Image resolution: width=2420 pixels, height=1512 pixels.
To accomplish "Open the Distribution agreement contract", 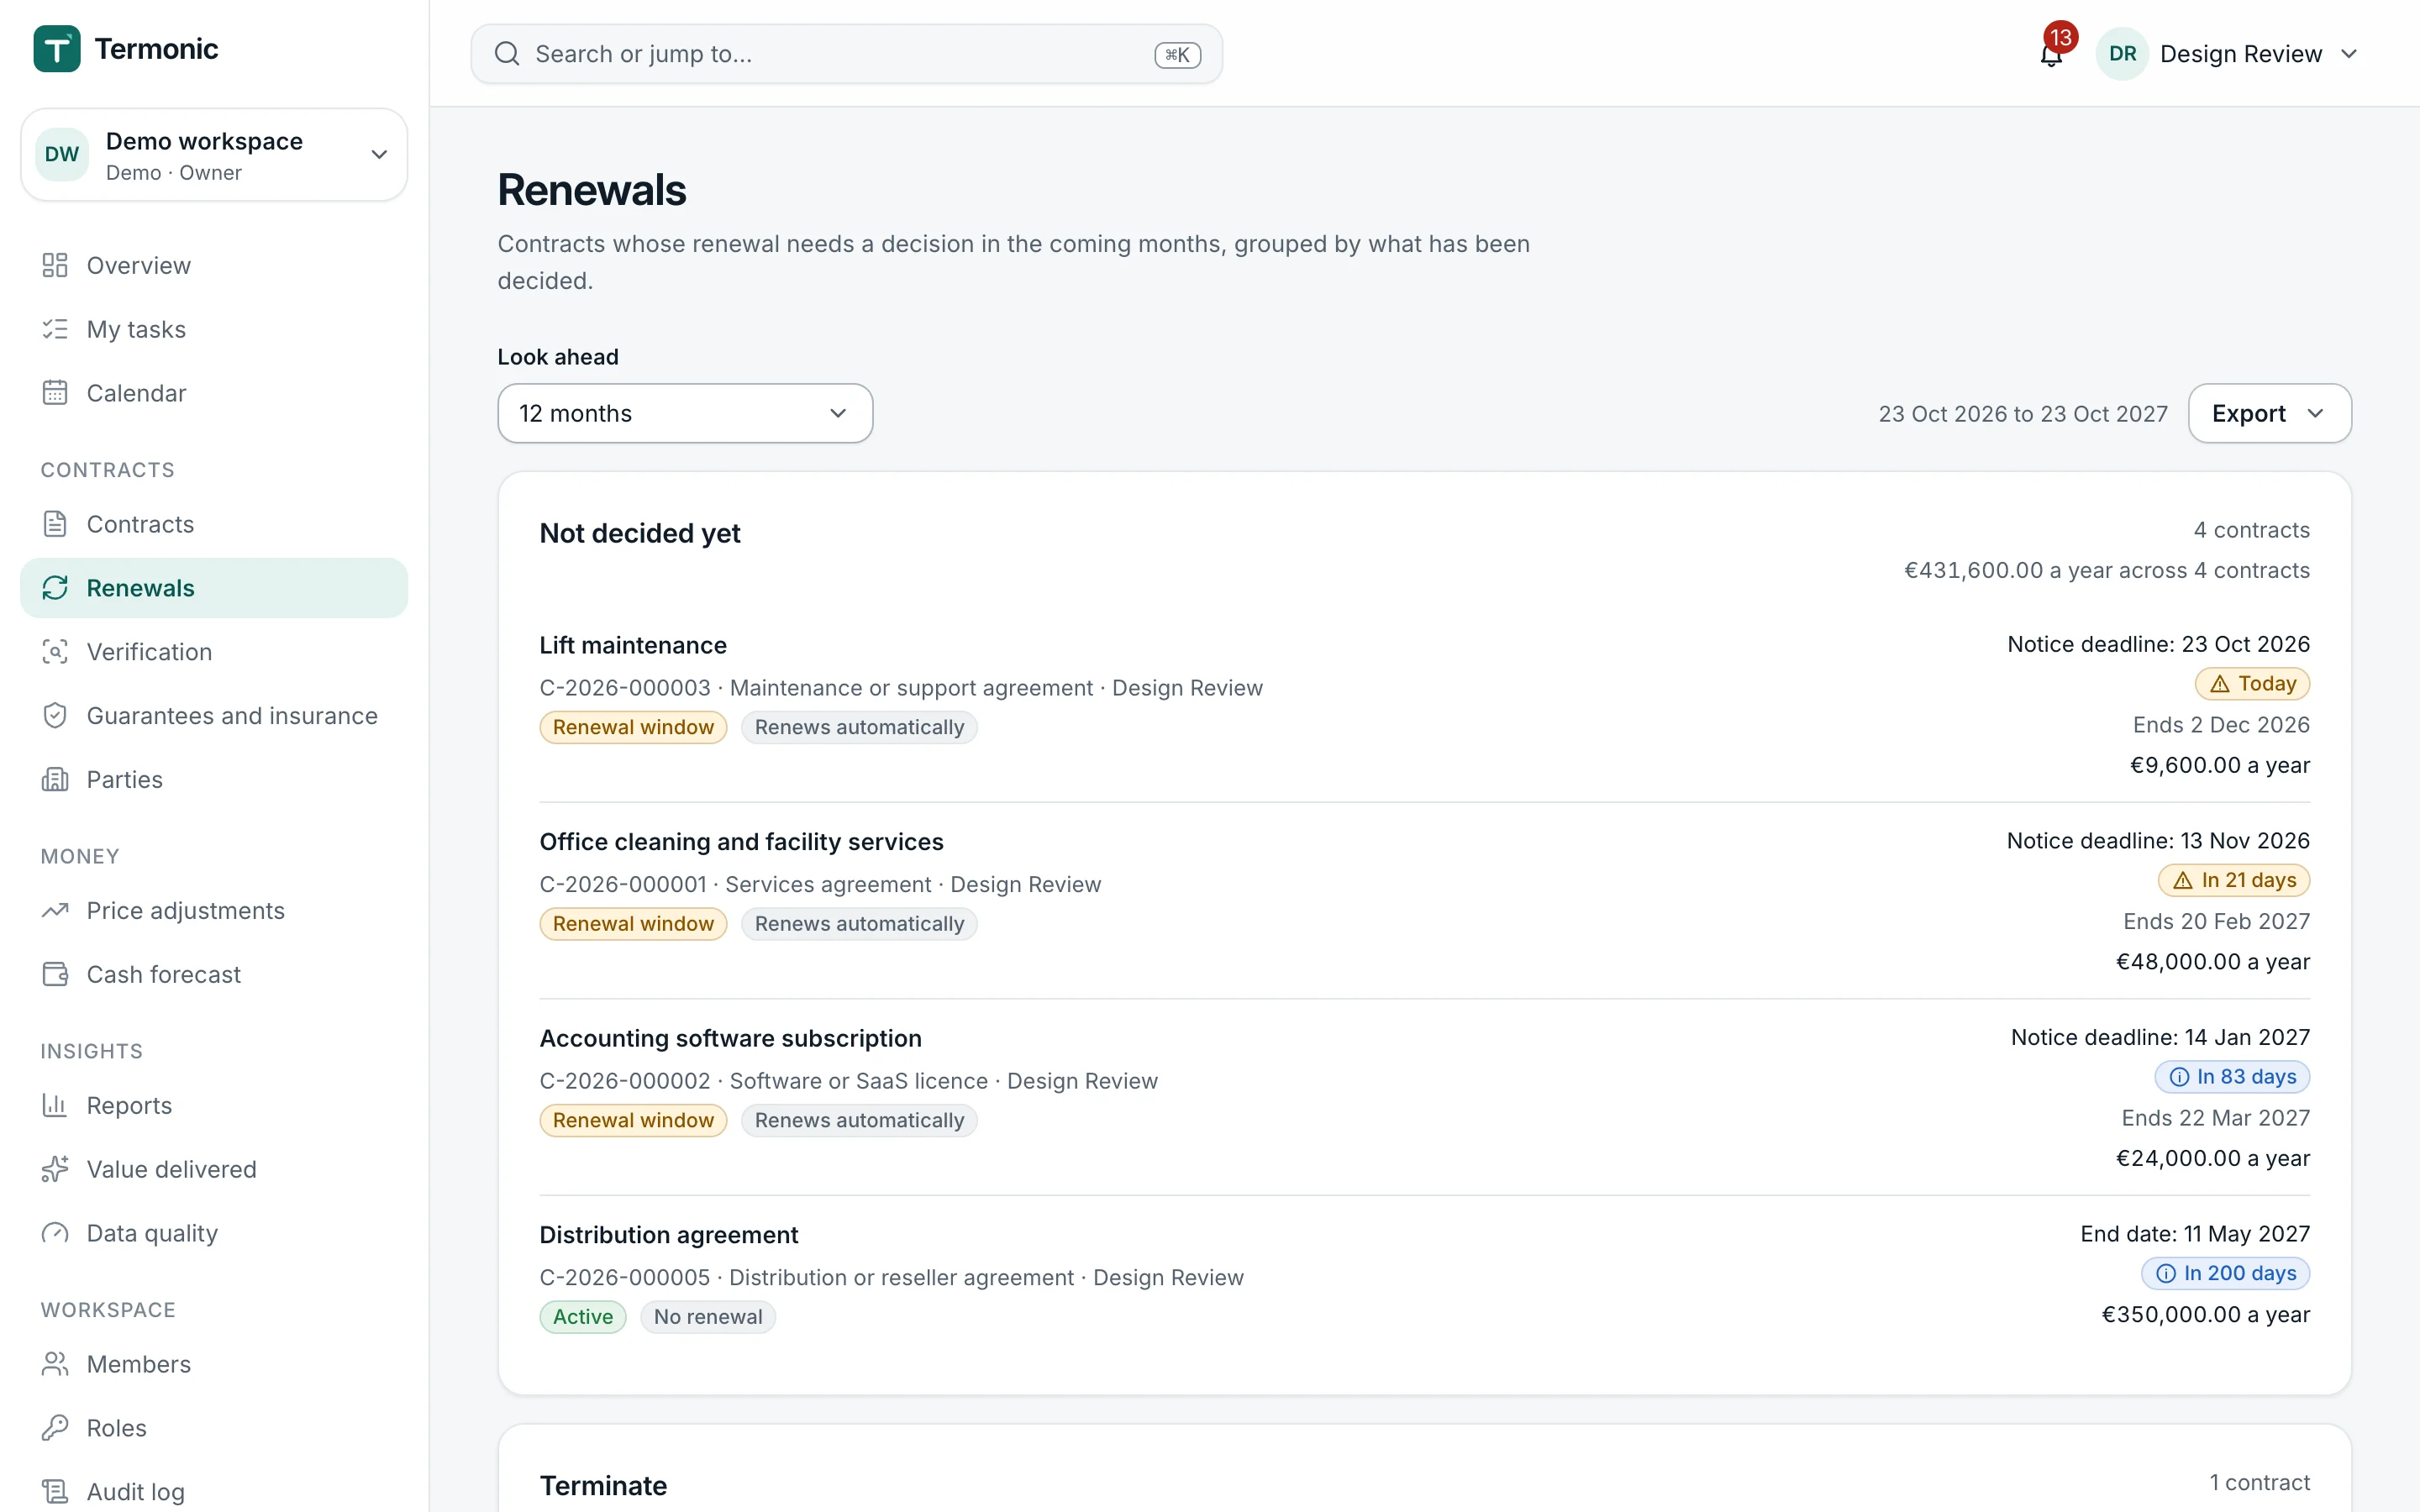I will coord(669,1235).
